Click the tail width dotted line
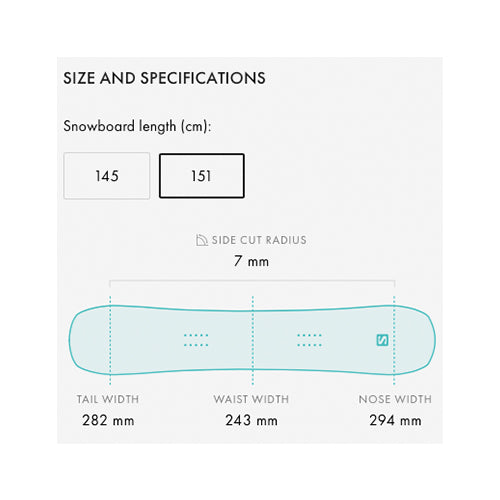 pyautogui.click(x=110, y=340)
